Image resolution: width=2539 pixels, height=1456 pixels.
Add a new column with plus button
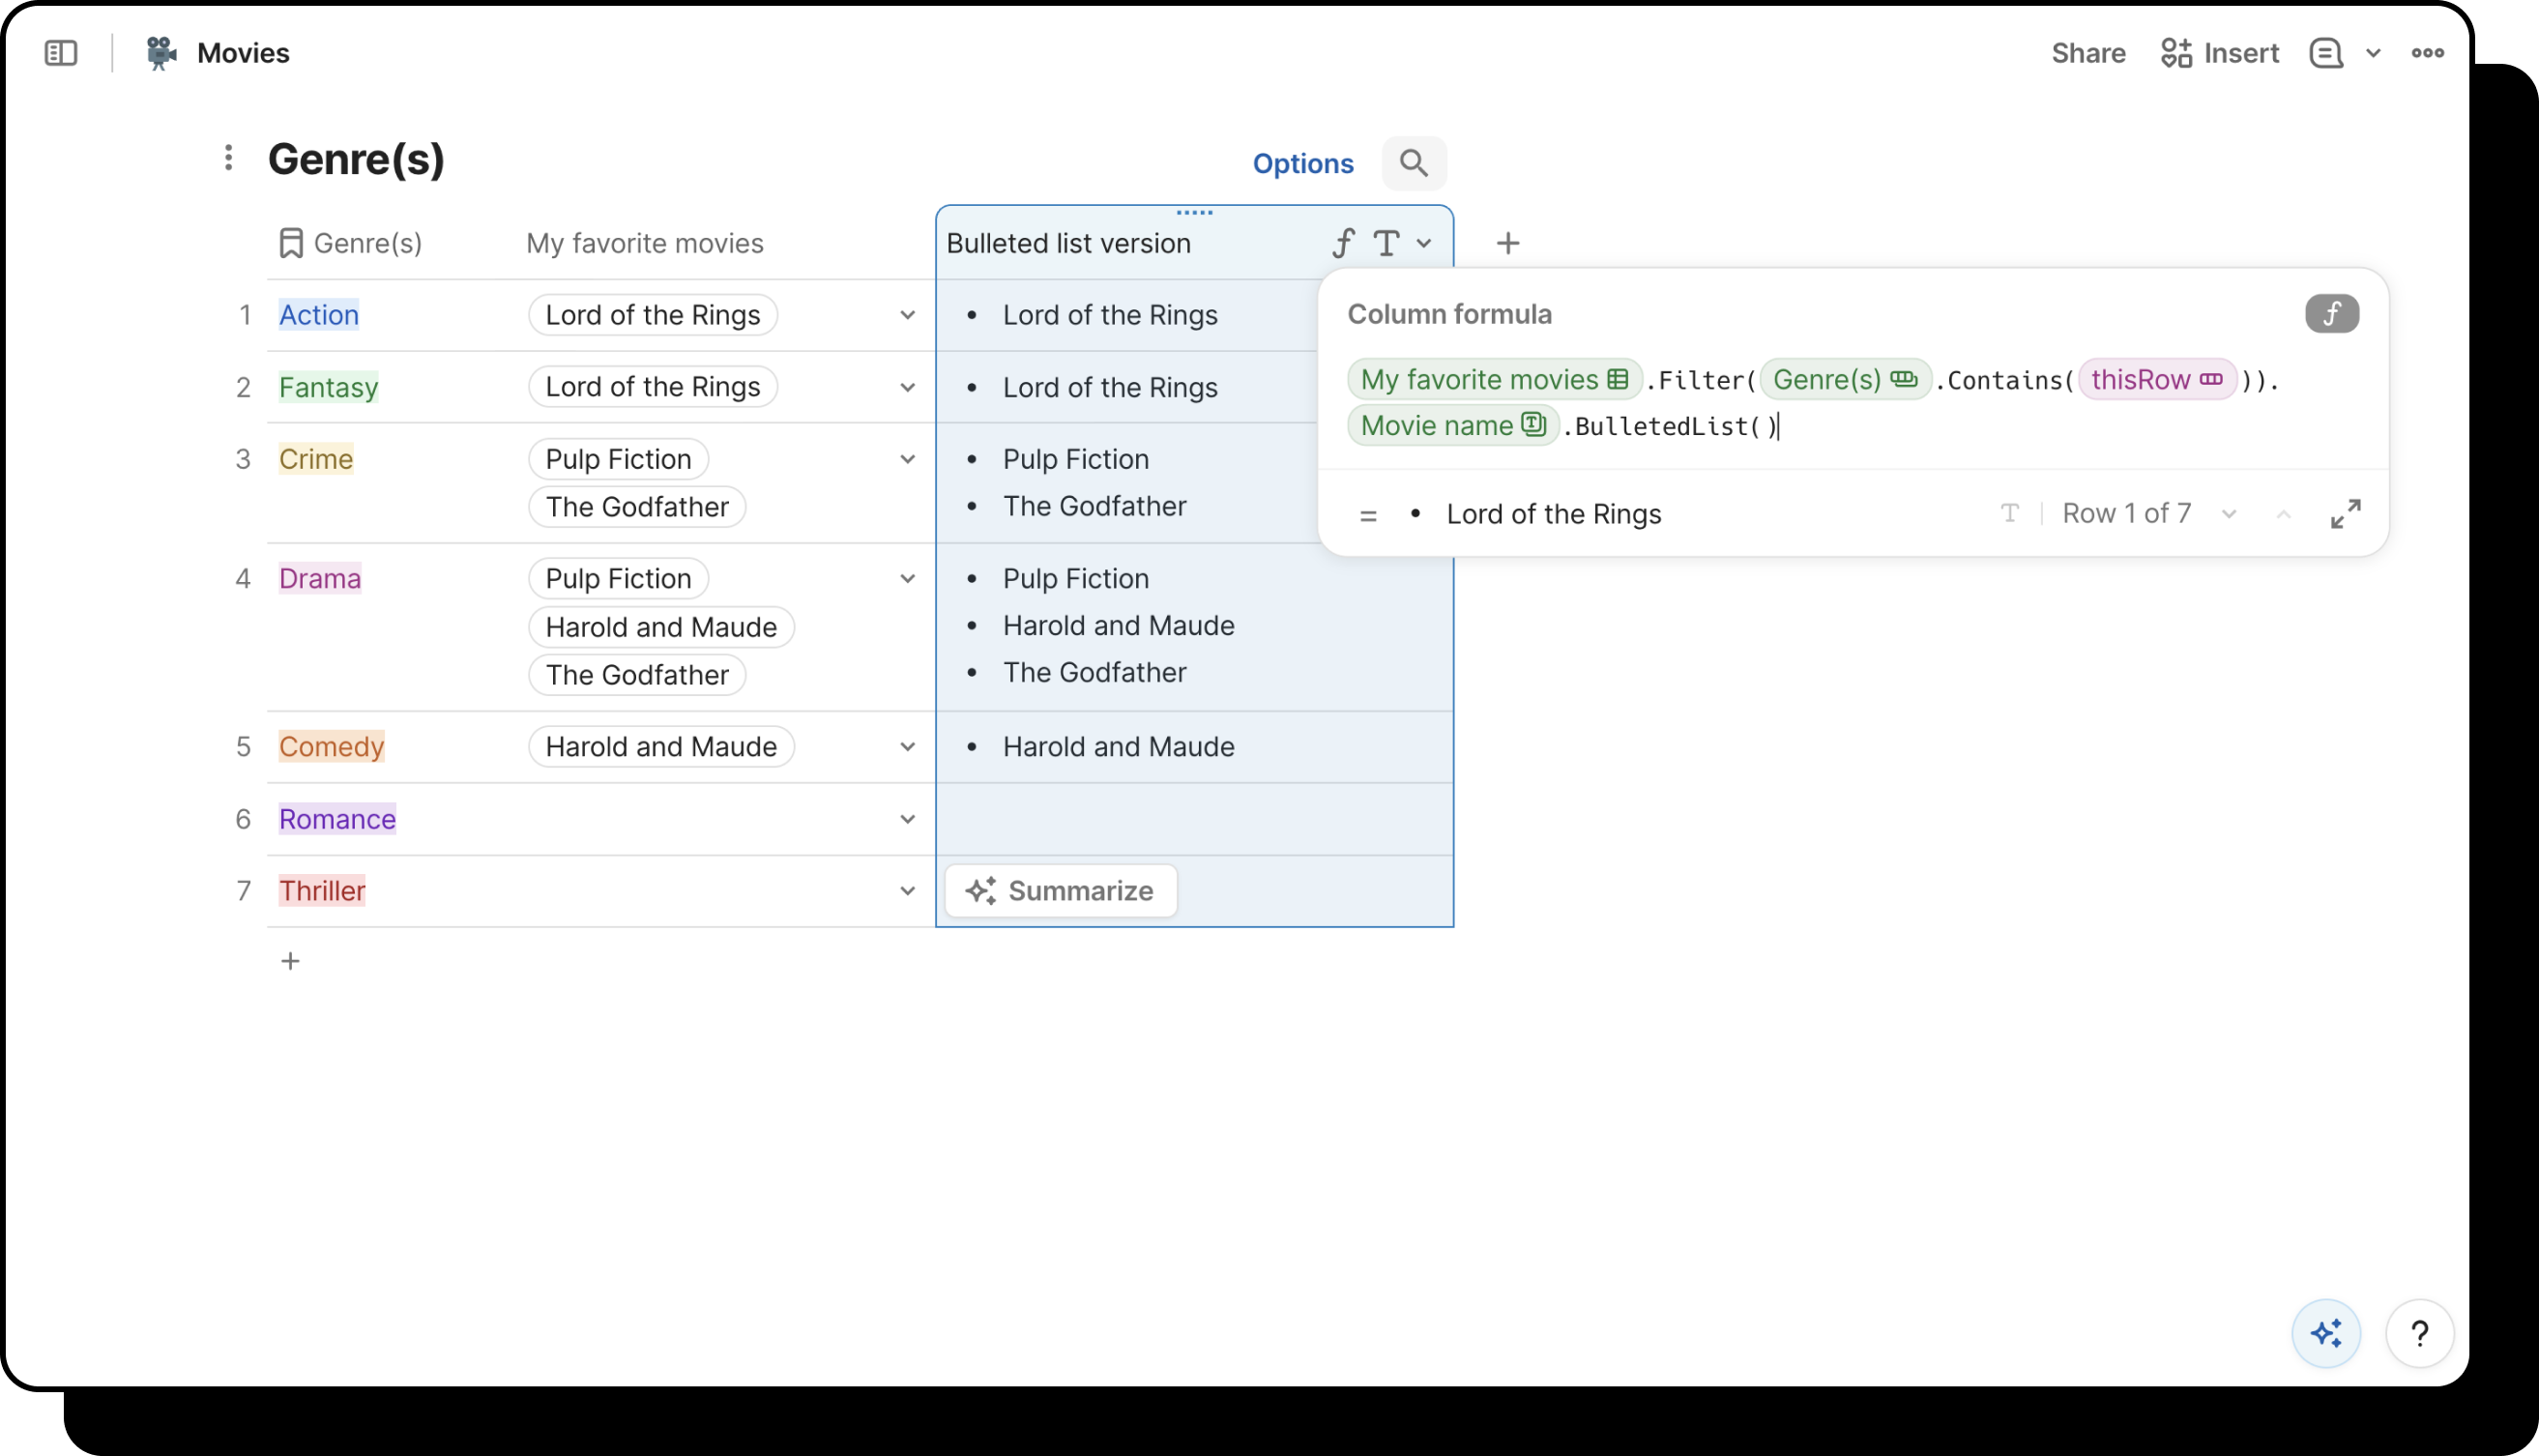[1507, 243]
